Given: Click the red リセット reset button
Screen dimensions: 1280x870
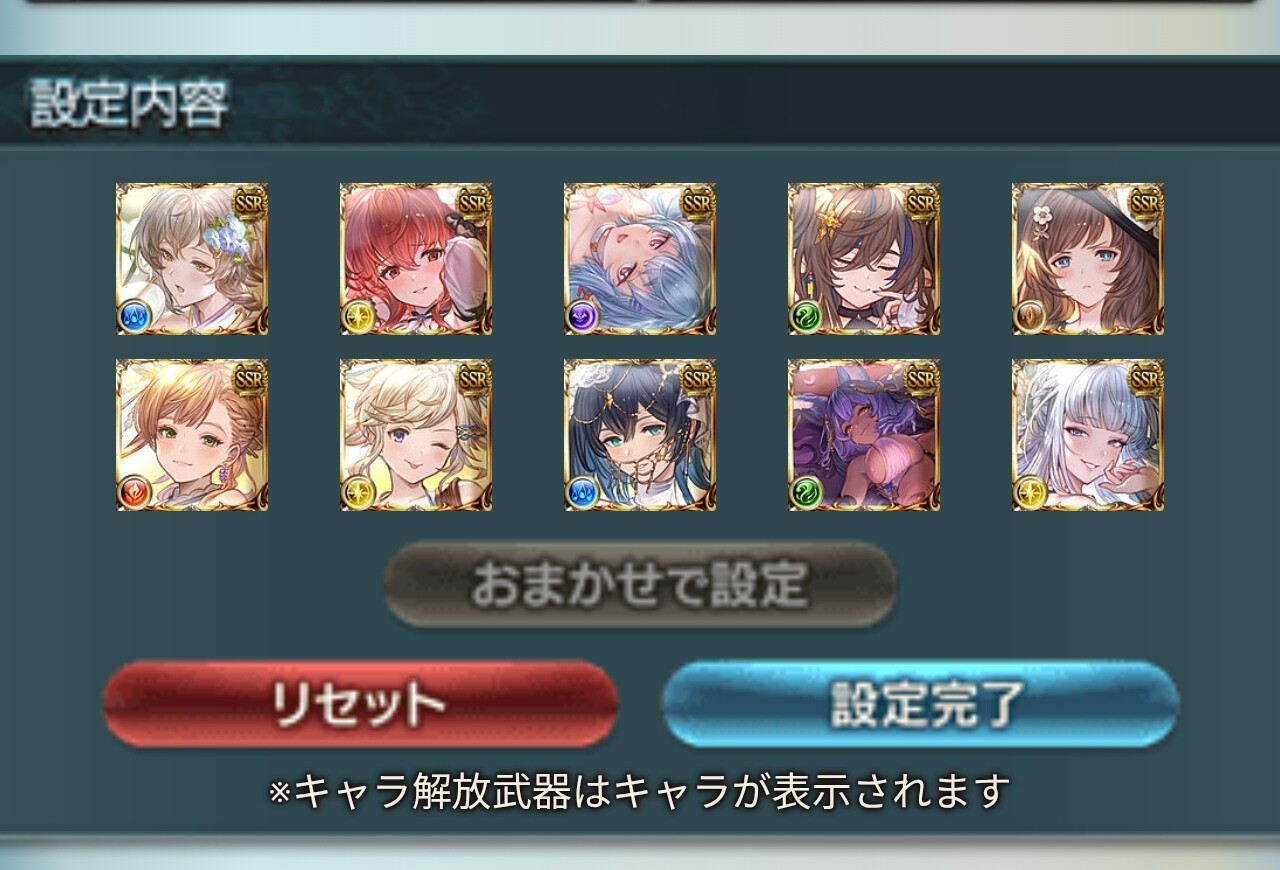Looking at the screenshot, I should 360,703.
